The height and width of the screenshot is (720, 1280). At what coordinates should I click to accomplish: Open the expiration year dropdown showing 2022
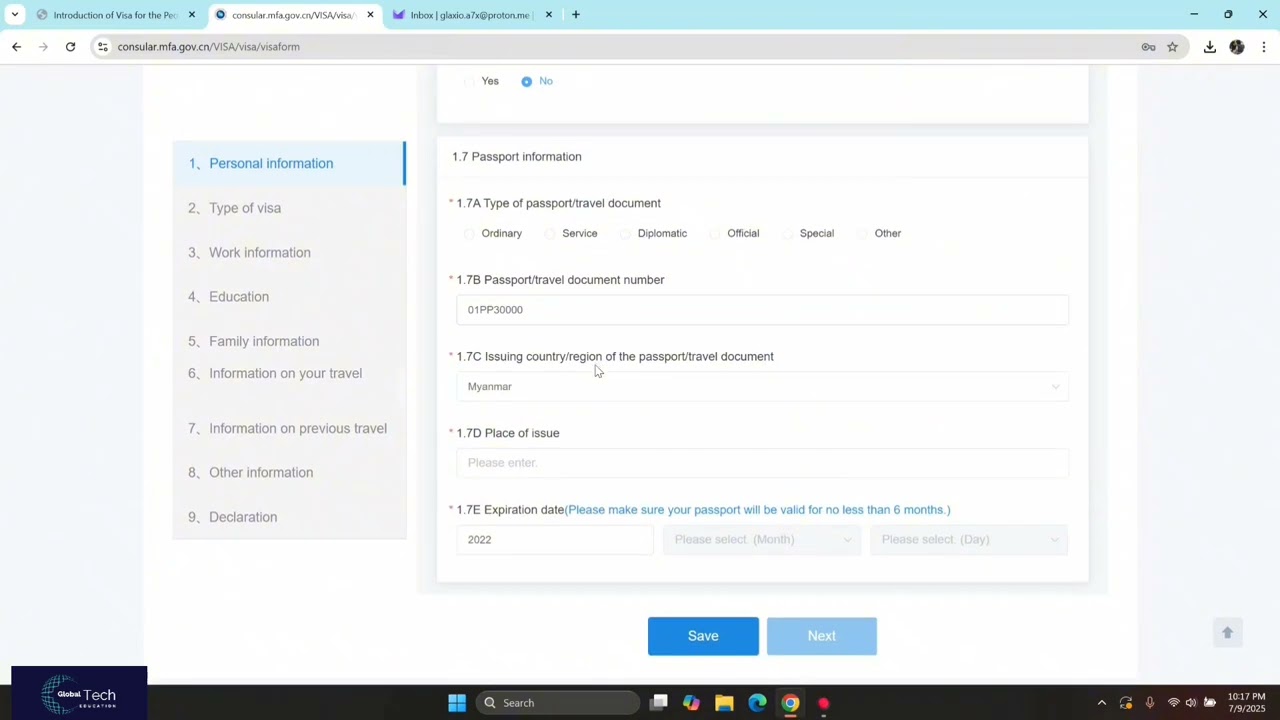(554, 540)
